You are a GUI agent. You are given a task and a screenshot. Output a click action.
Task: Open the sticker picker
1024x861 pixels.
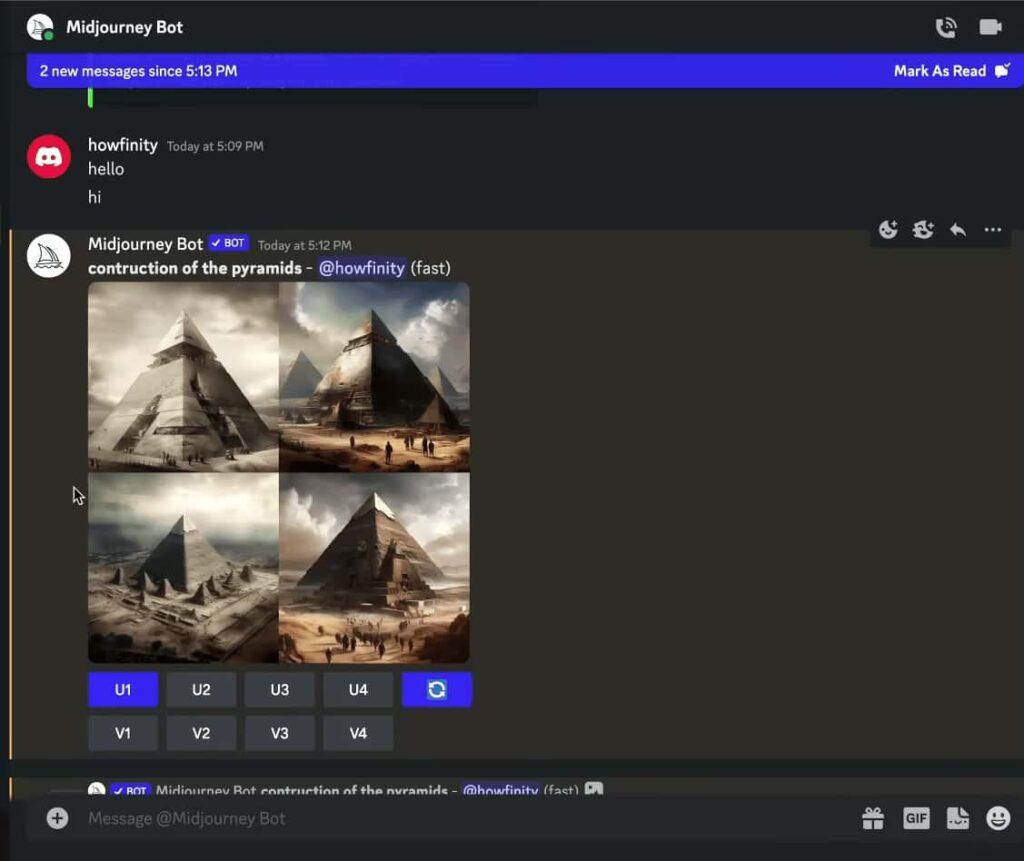957,819
